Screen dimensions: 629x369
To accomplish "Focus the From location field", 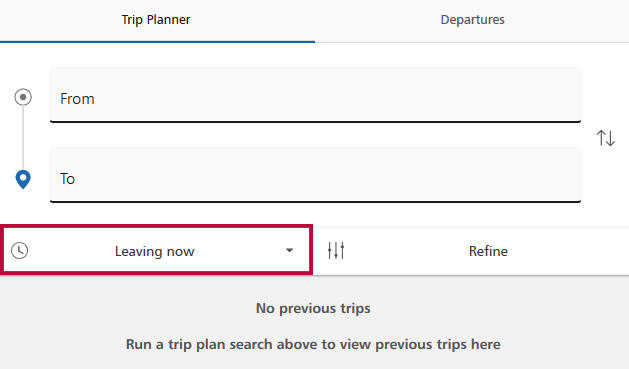I will tap(315, 95).
